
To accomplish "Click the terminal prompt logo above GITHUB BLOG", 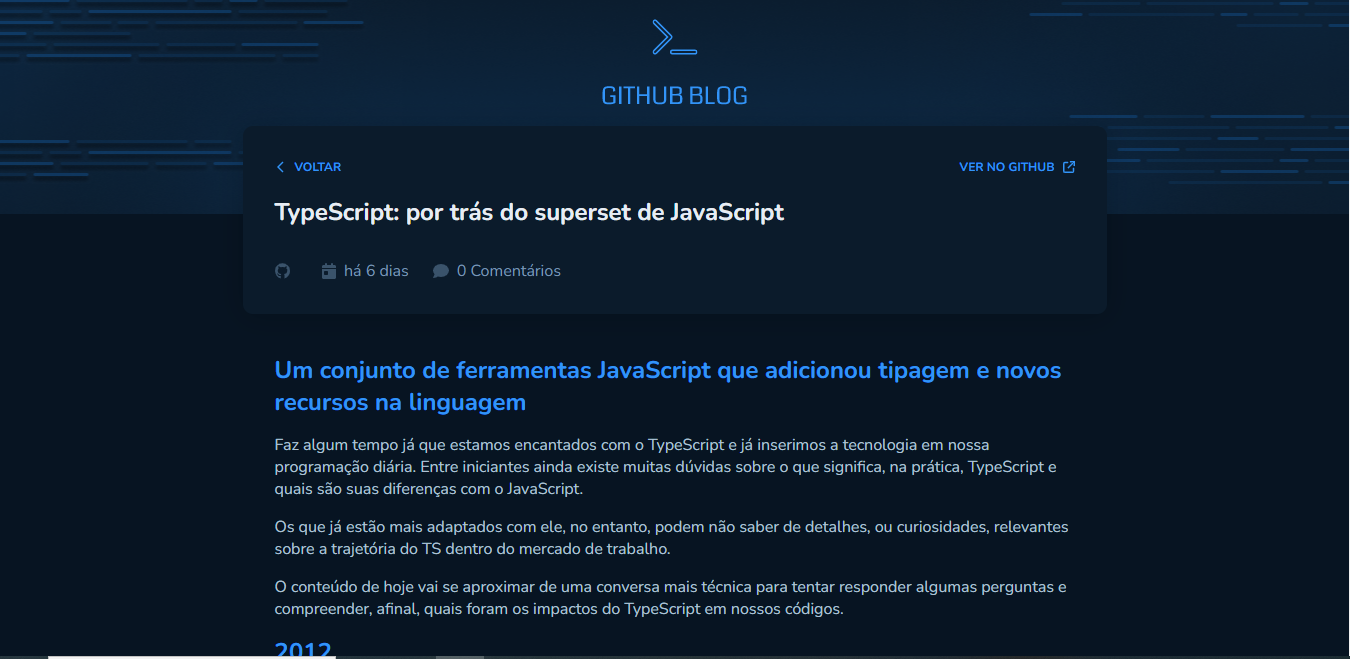I will 674,36.
